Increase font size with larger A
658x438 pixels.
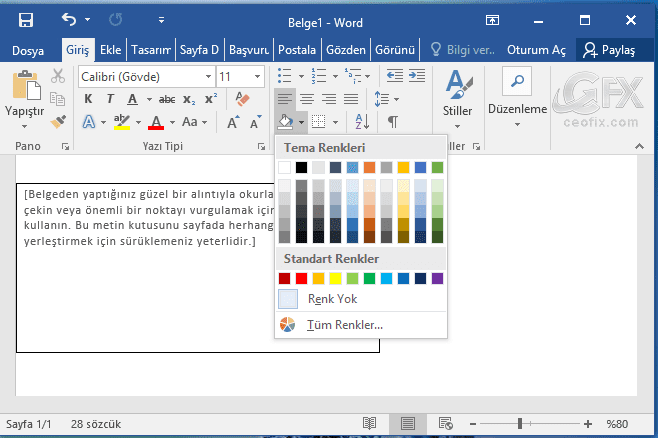[233, 122]
